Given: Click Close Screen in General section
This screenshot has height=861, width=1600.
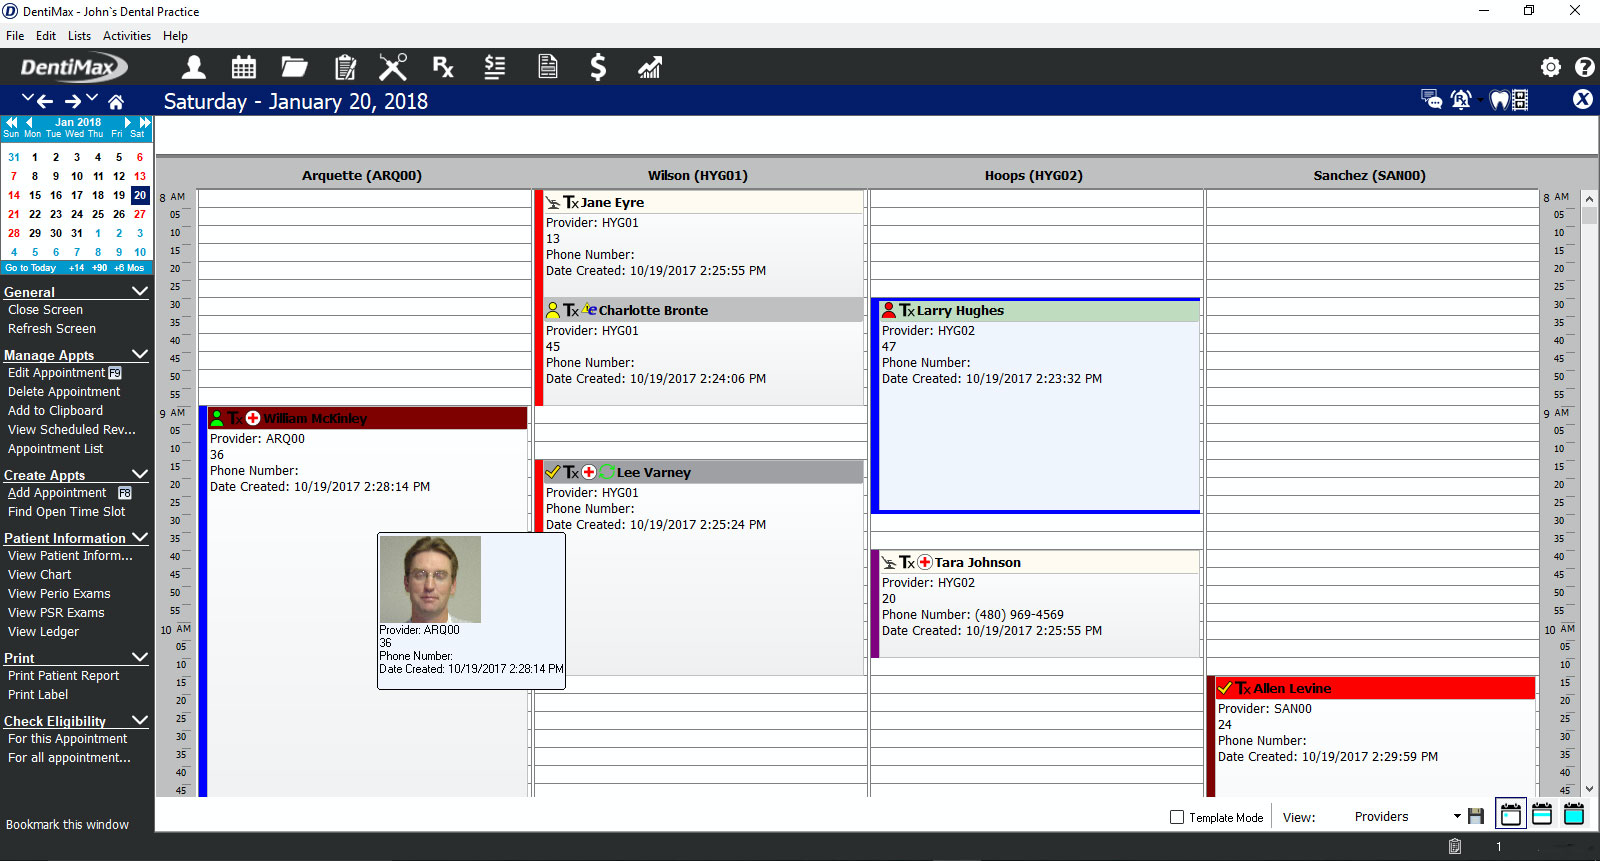Looking at the screenshot, I should click(45, 310).
